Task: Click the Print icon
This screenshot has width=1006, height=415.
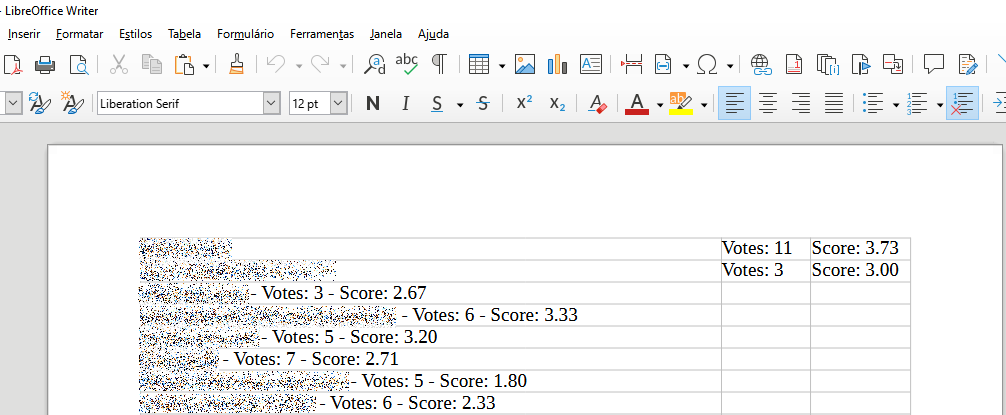Action: [46, 64]
